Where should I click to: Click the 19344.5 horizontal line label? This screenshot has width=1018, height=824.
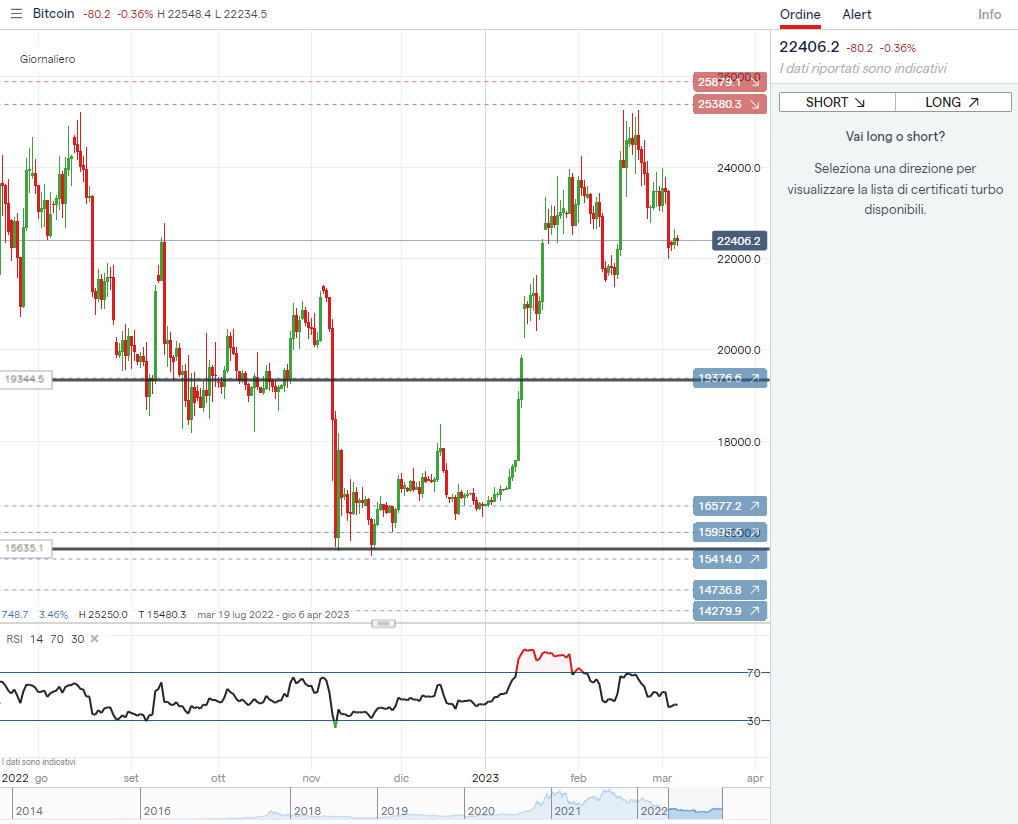point(25,379)
